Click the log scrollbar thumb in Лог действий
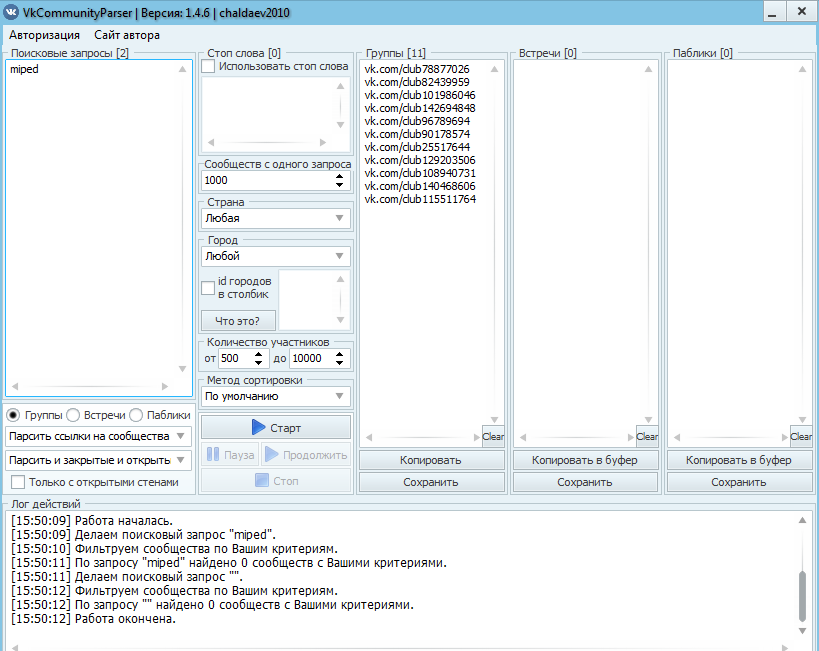The image size is (819, 651). click(x=803, y=596)
